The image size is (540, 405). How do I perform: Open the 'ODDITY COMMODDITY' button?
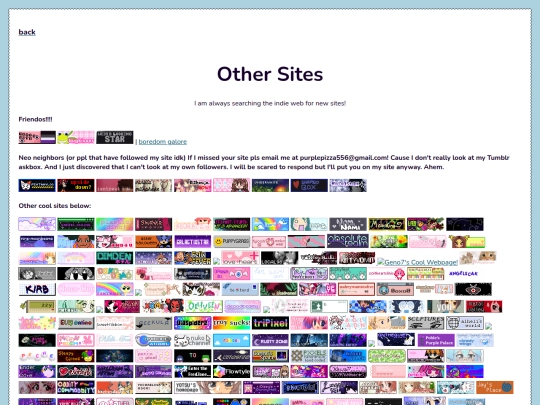76,387
